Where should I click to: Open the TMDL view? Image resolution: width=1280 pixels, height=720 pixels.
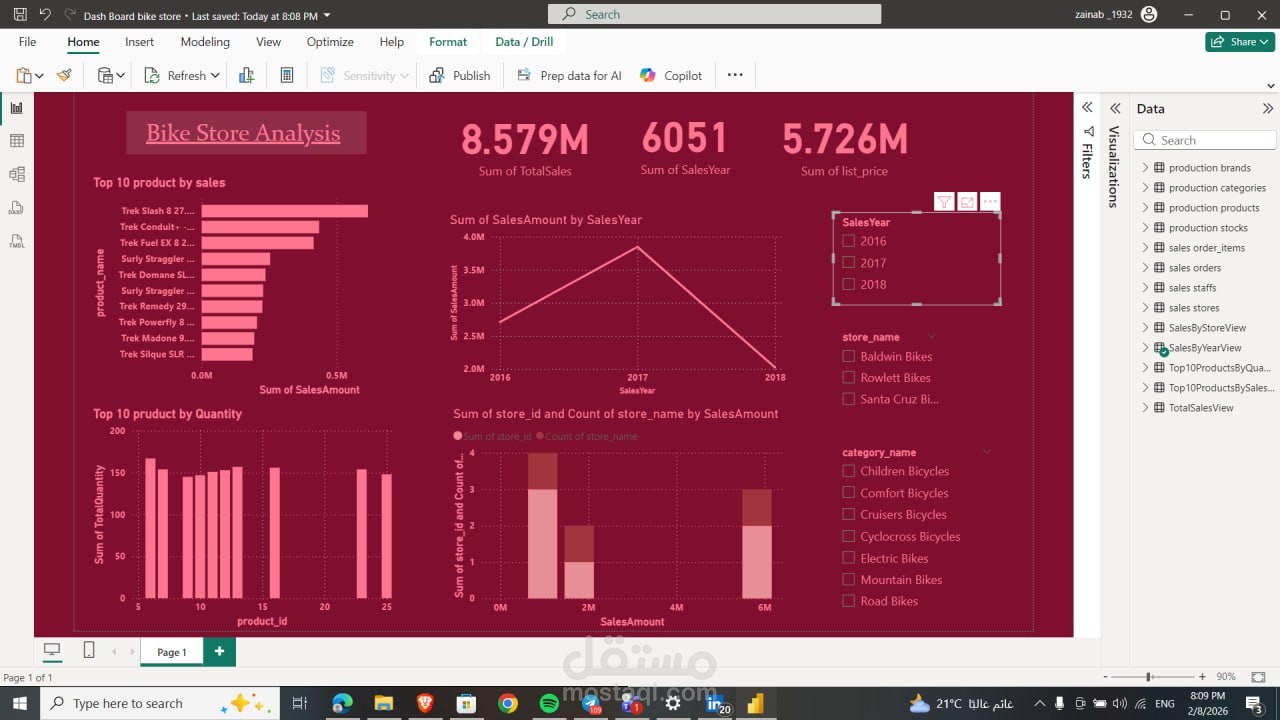[16, 240]
